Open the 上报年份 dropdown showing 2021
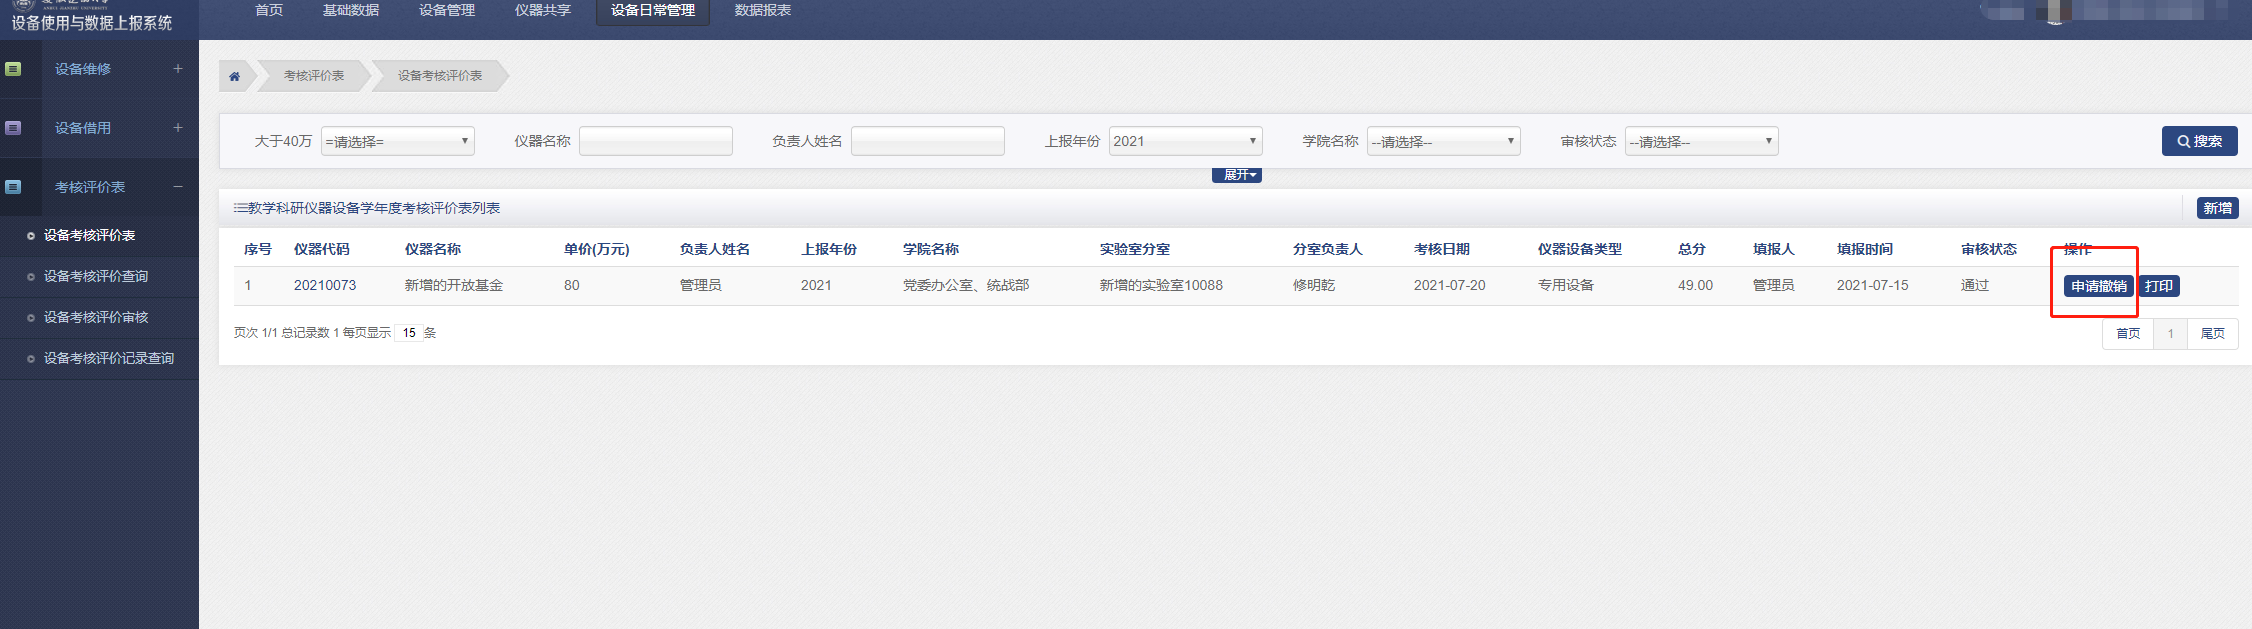 pyautogui.click(x=1185, y=142)
